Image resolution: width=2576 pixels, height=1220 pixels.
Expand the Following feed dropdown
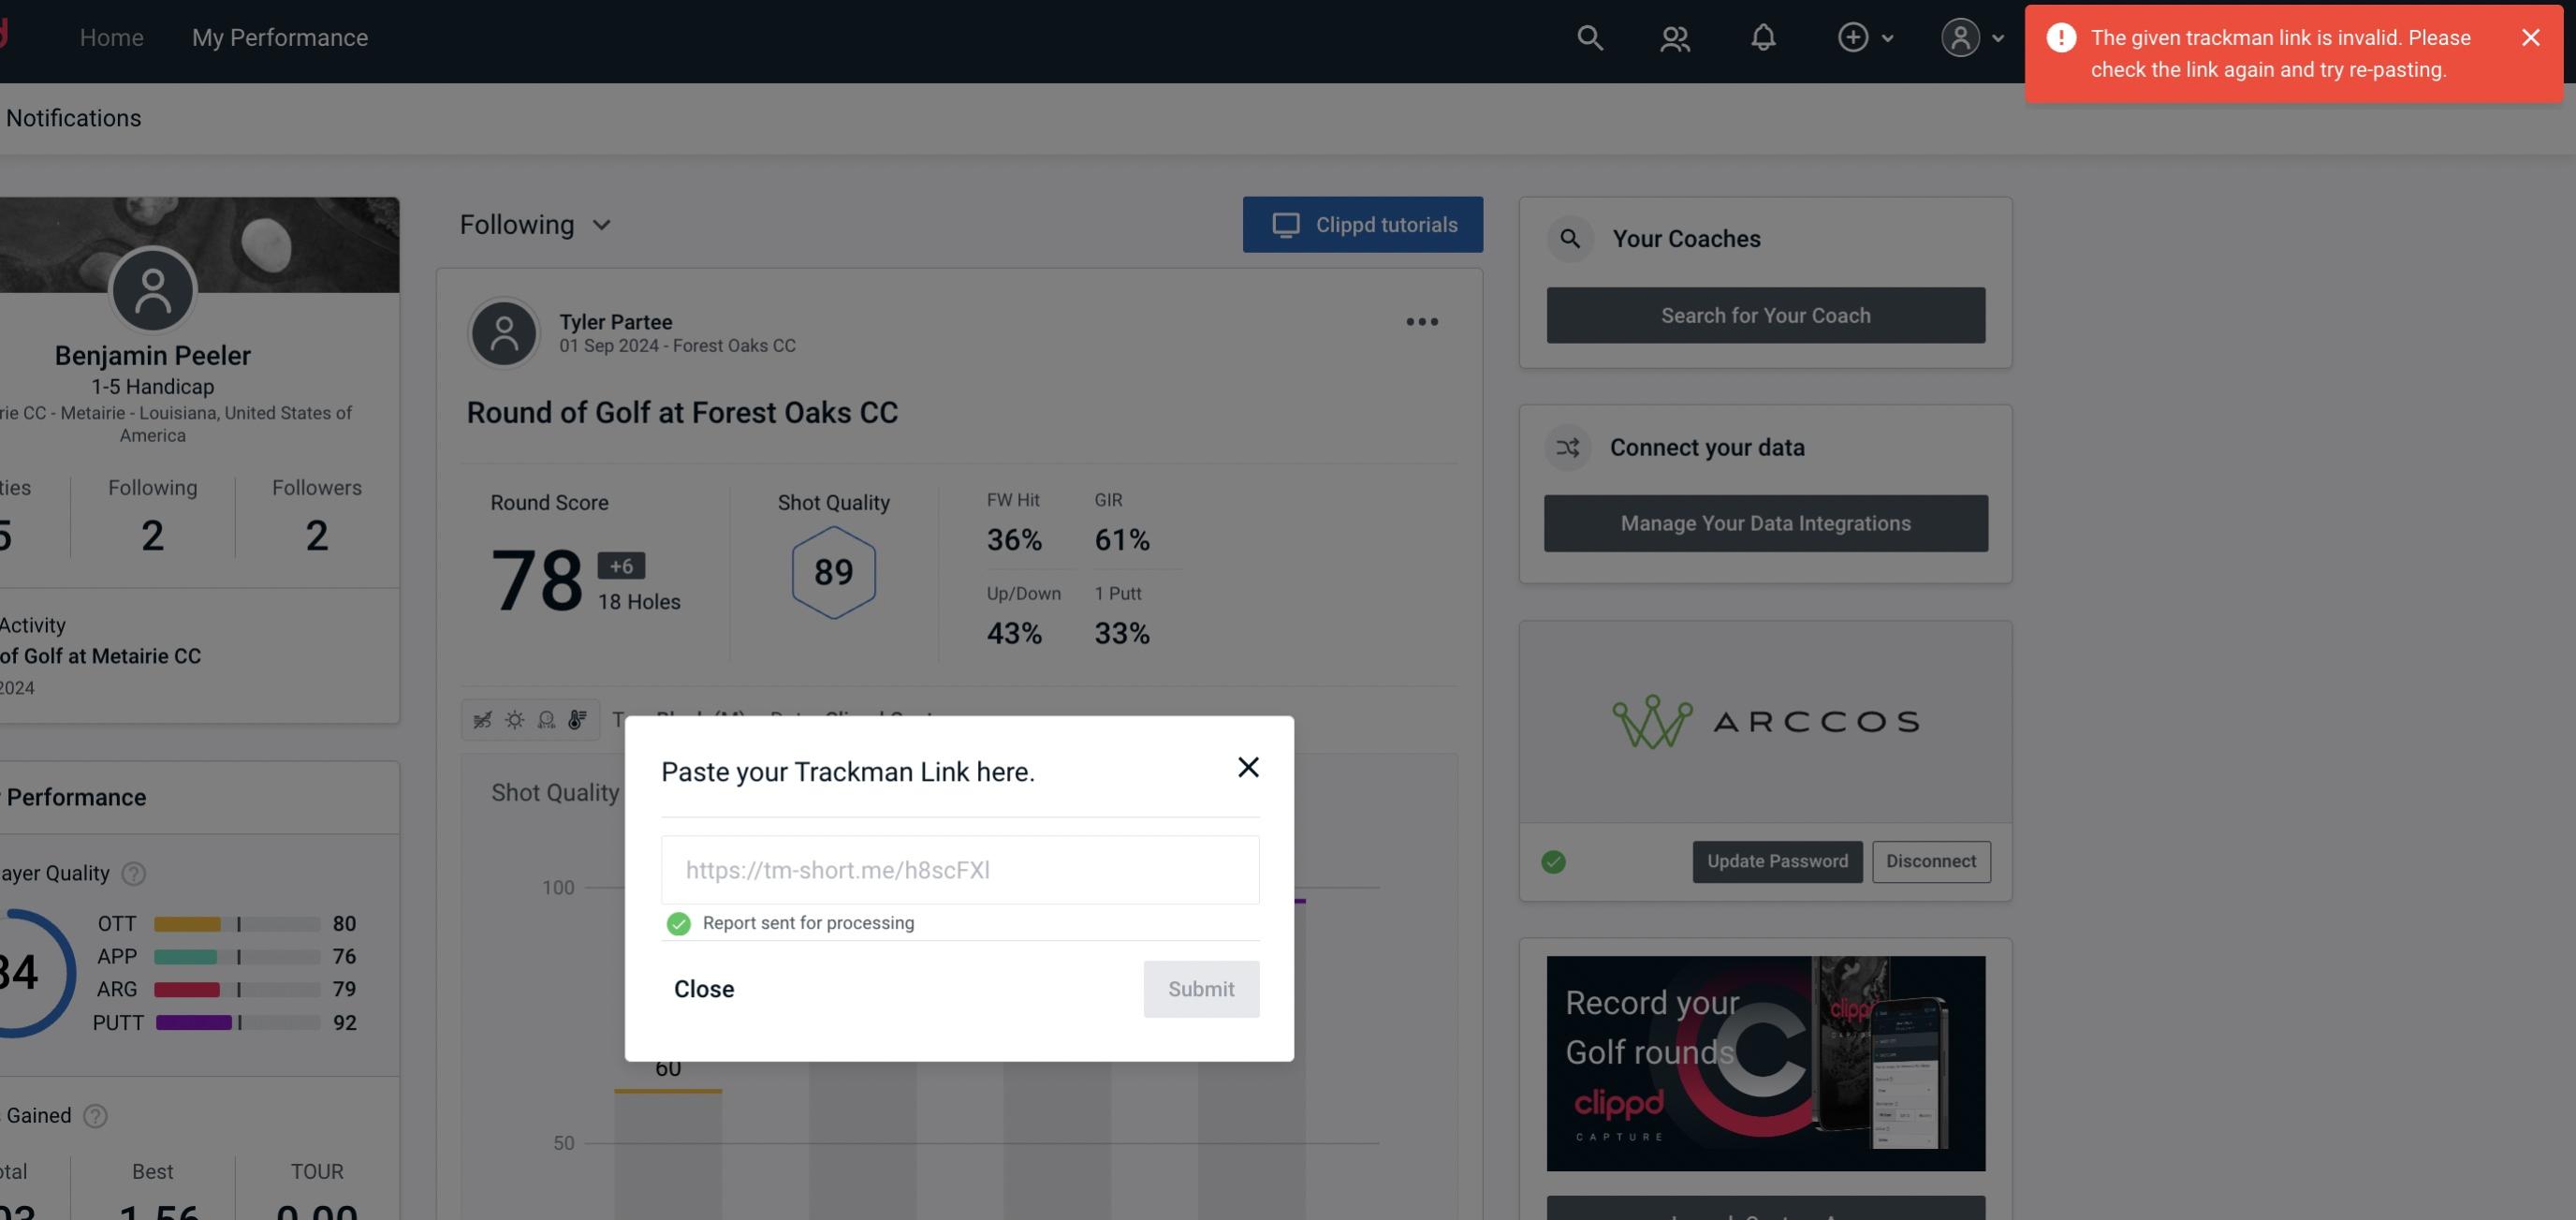[x=535, y=224]
